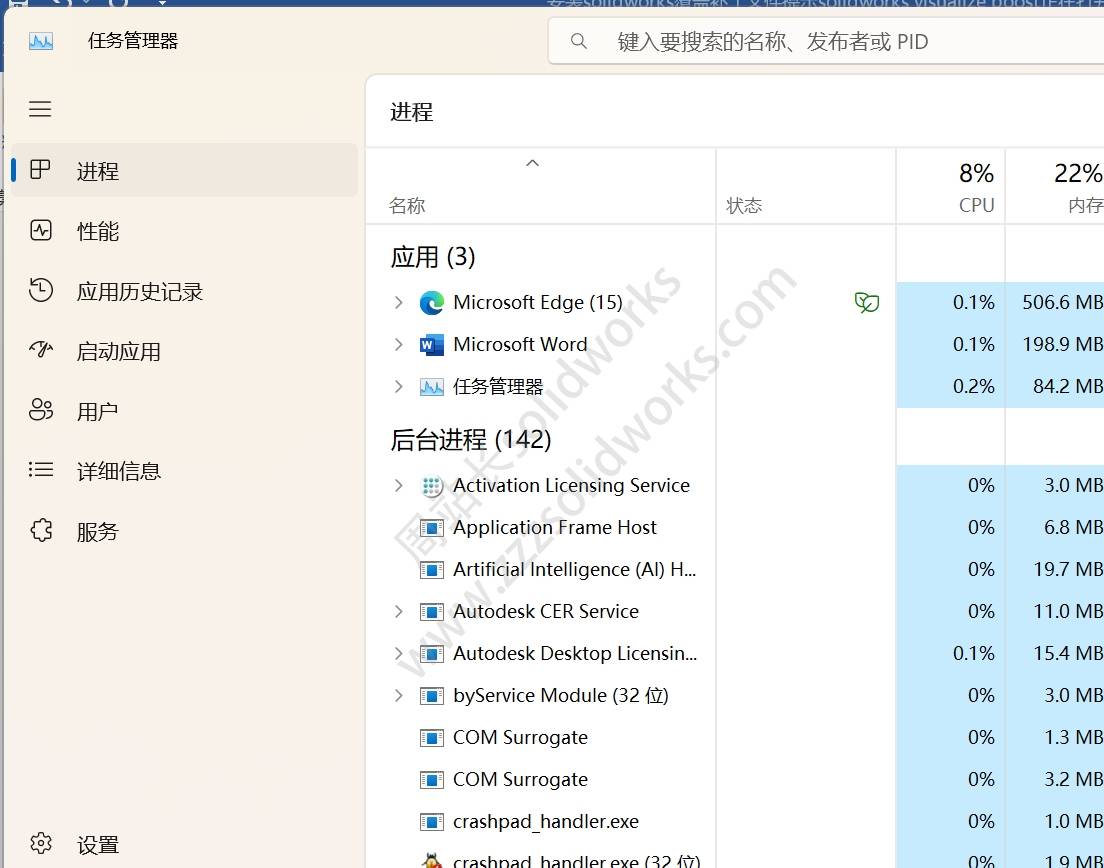The image size is (1104, 868).
Task: Expand the Autodesk CER Service entry
Action: [398, 611]
